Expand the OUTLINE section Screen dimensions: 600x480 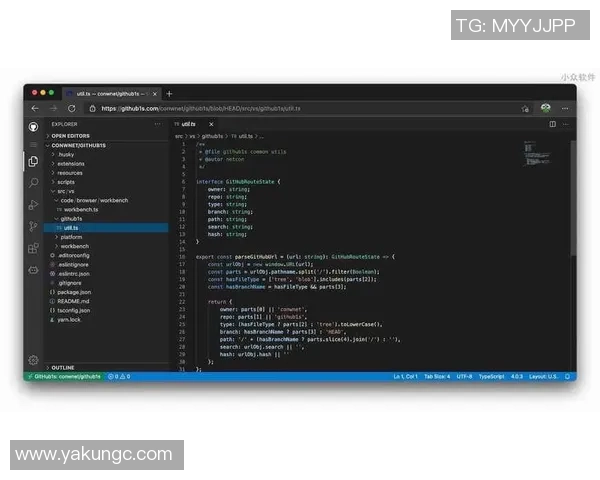[x=62, y=367]
